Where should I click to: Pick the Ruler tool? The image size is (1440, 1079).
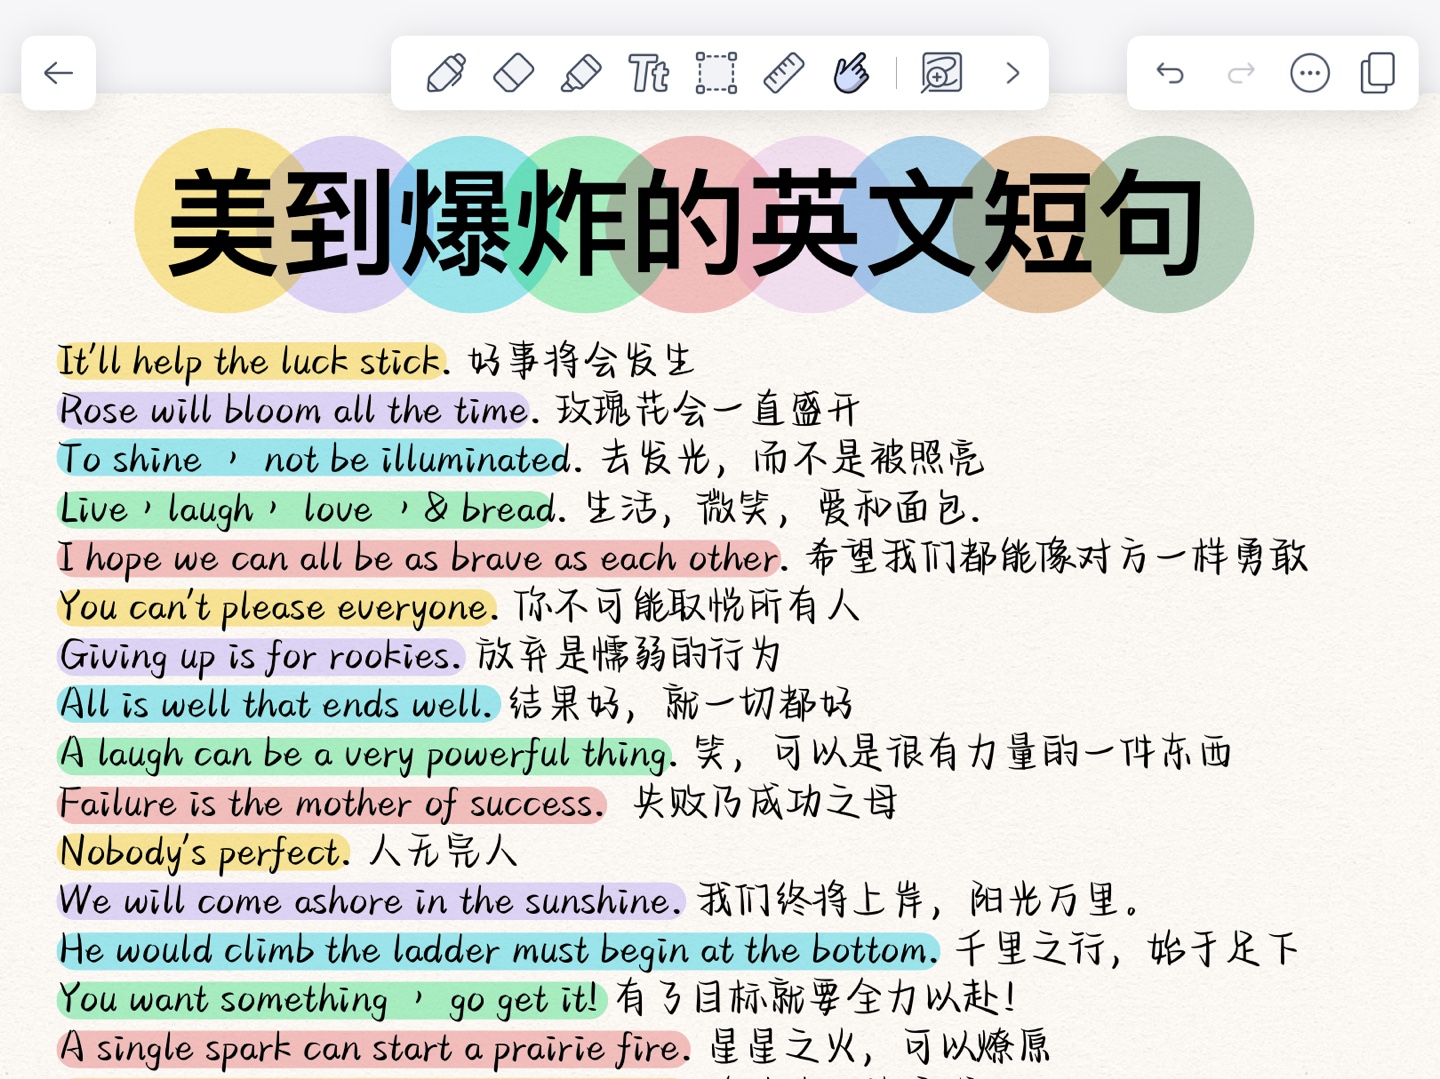tap(783, 73)
